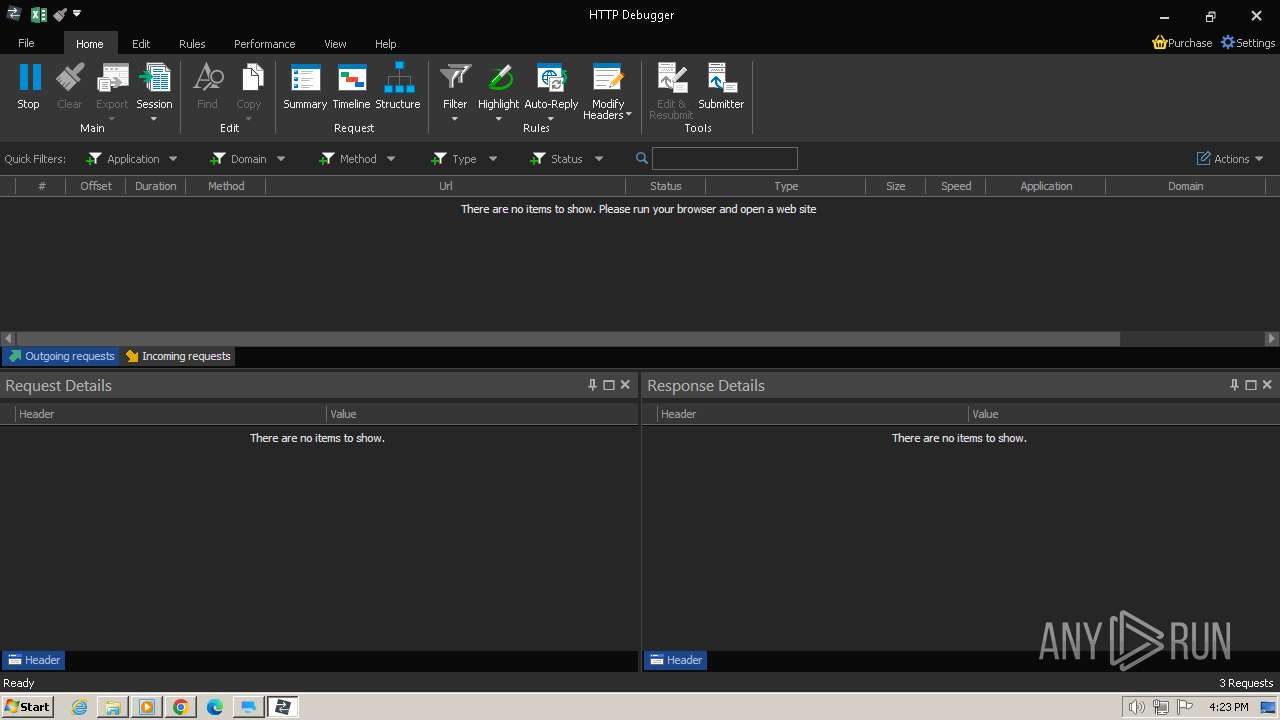Open Internet Explorer from the taskbar
The height and width of the screenshot is (720, 1280).
pos(79,707)
